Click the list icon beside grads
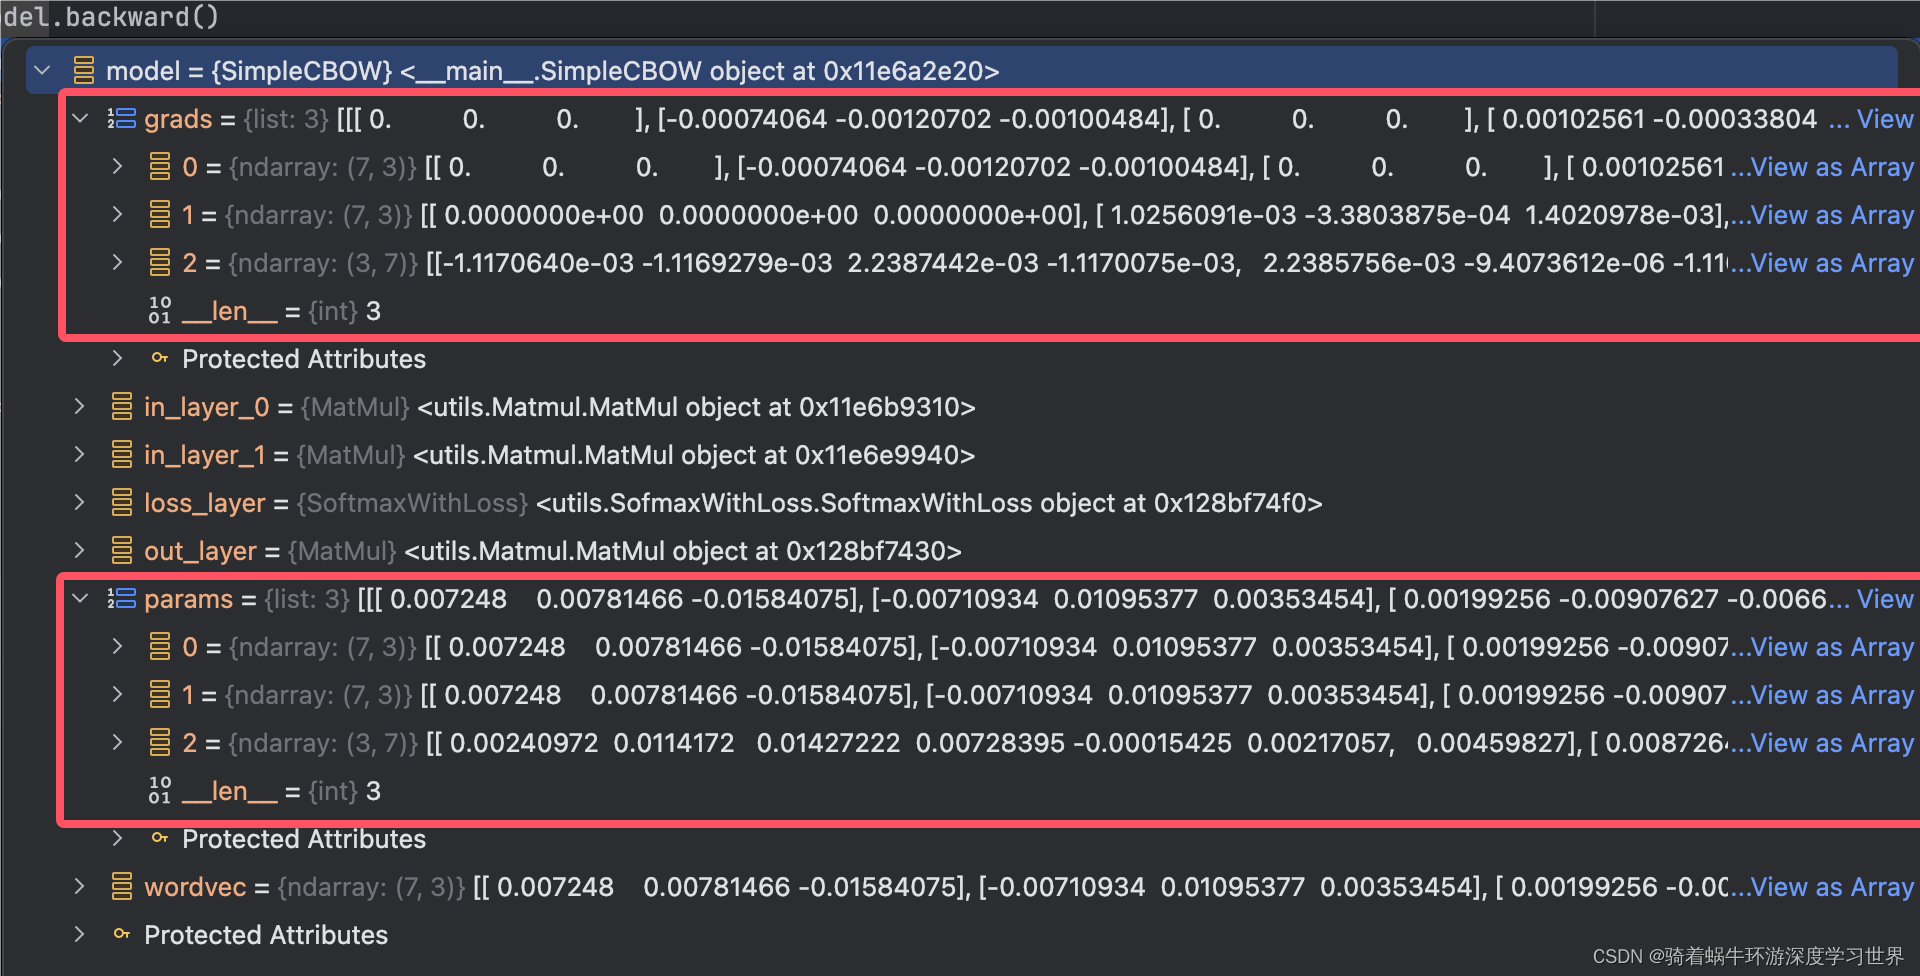Image resolution: width=1920 pixels, height=976 pixels. pos(121,119)
